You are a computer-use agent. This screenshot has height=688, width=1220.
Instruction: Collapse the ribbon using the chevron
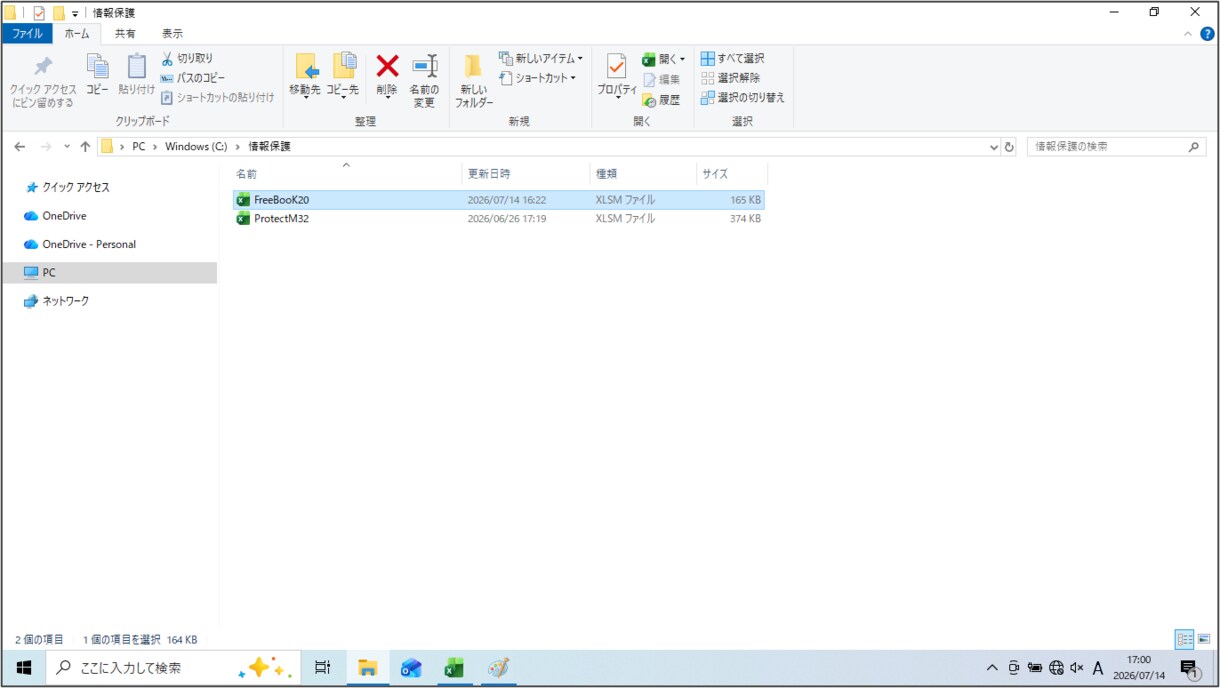point(1188,33)
